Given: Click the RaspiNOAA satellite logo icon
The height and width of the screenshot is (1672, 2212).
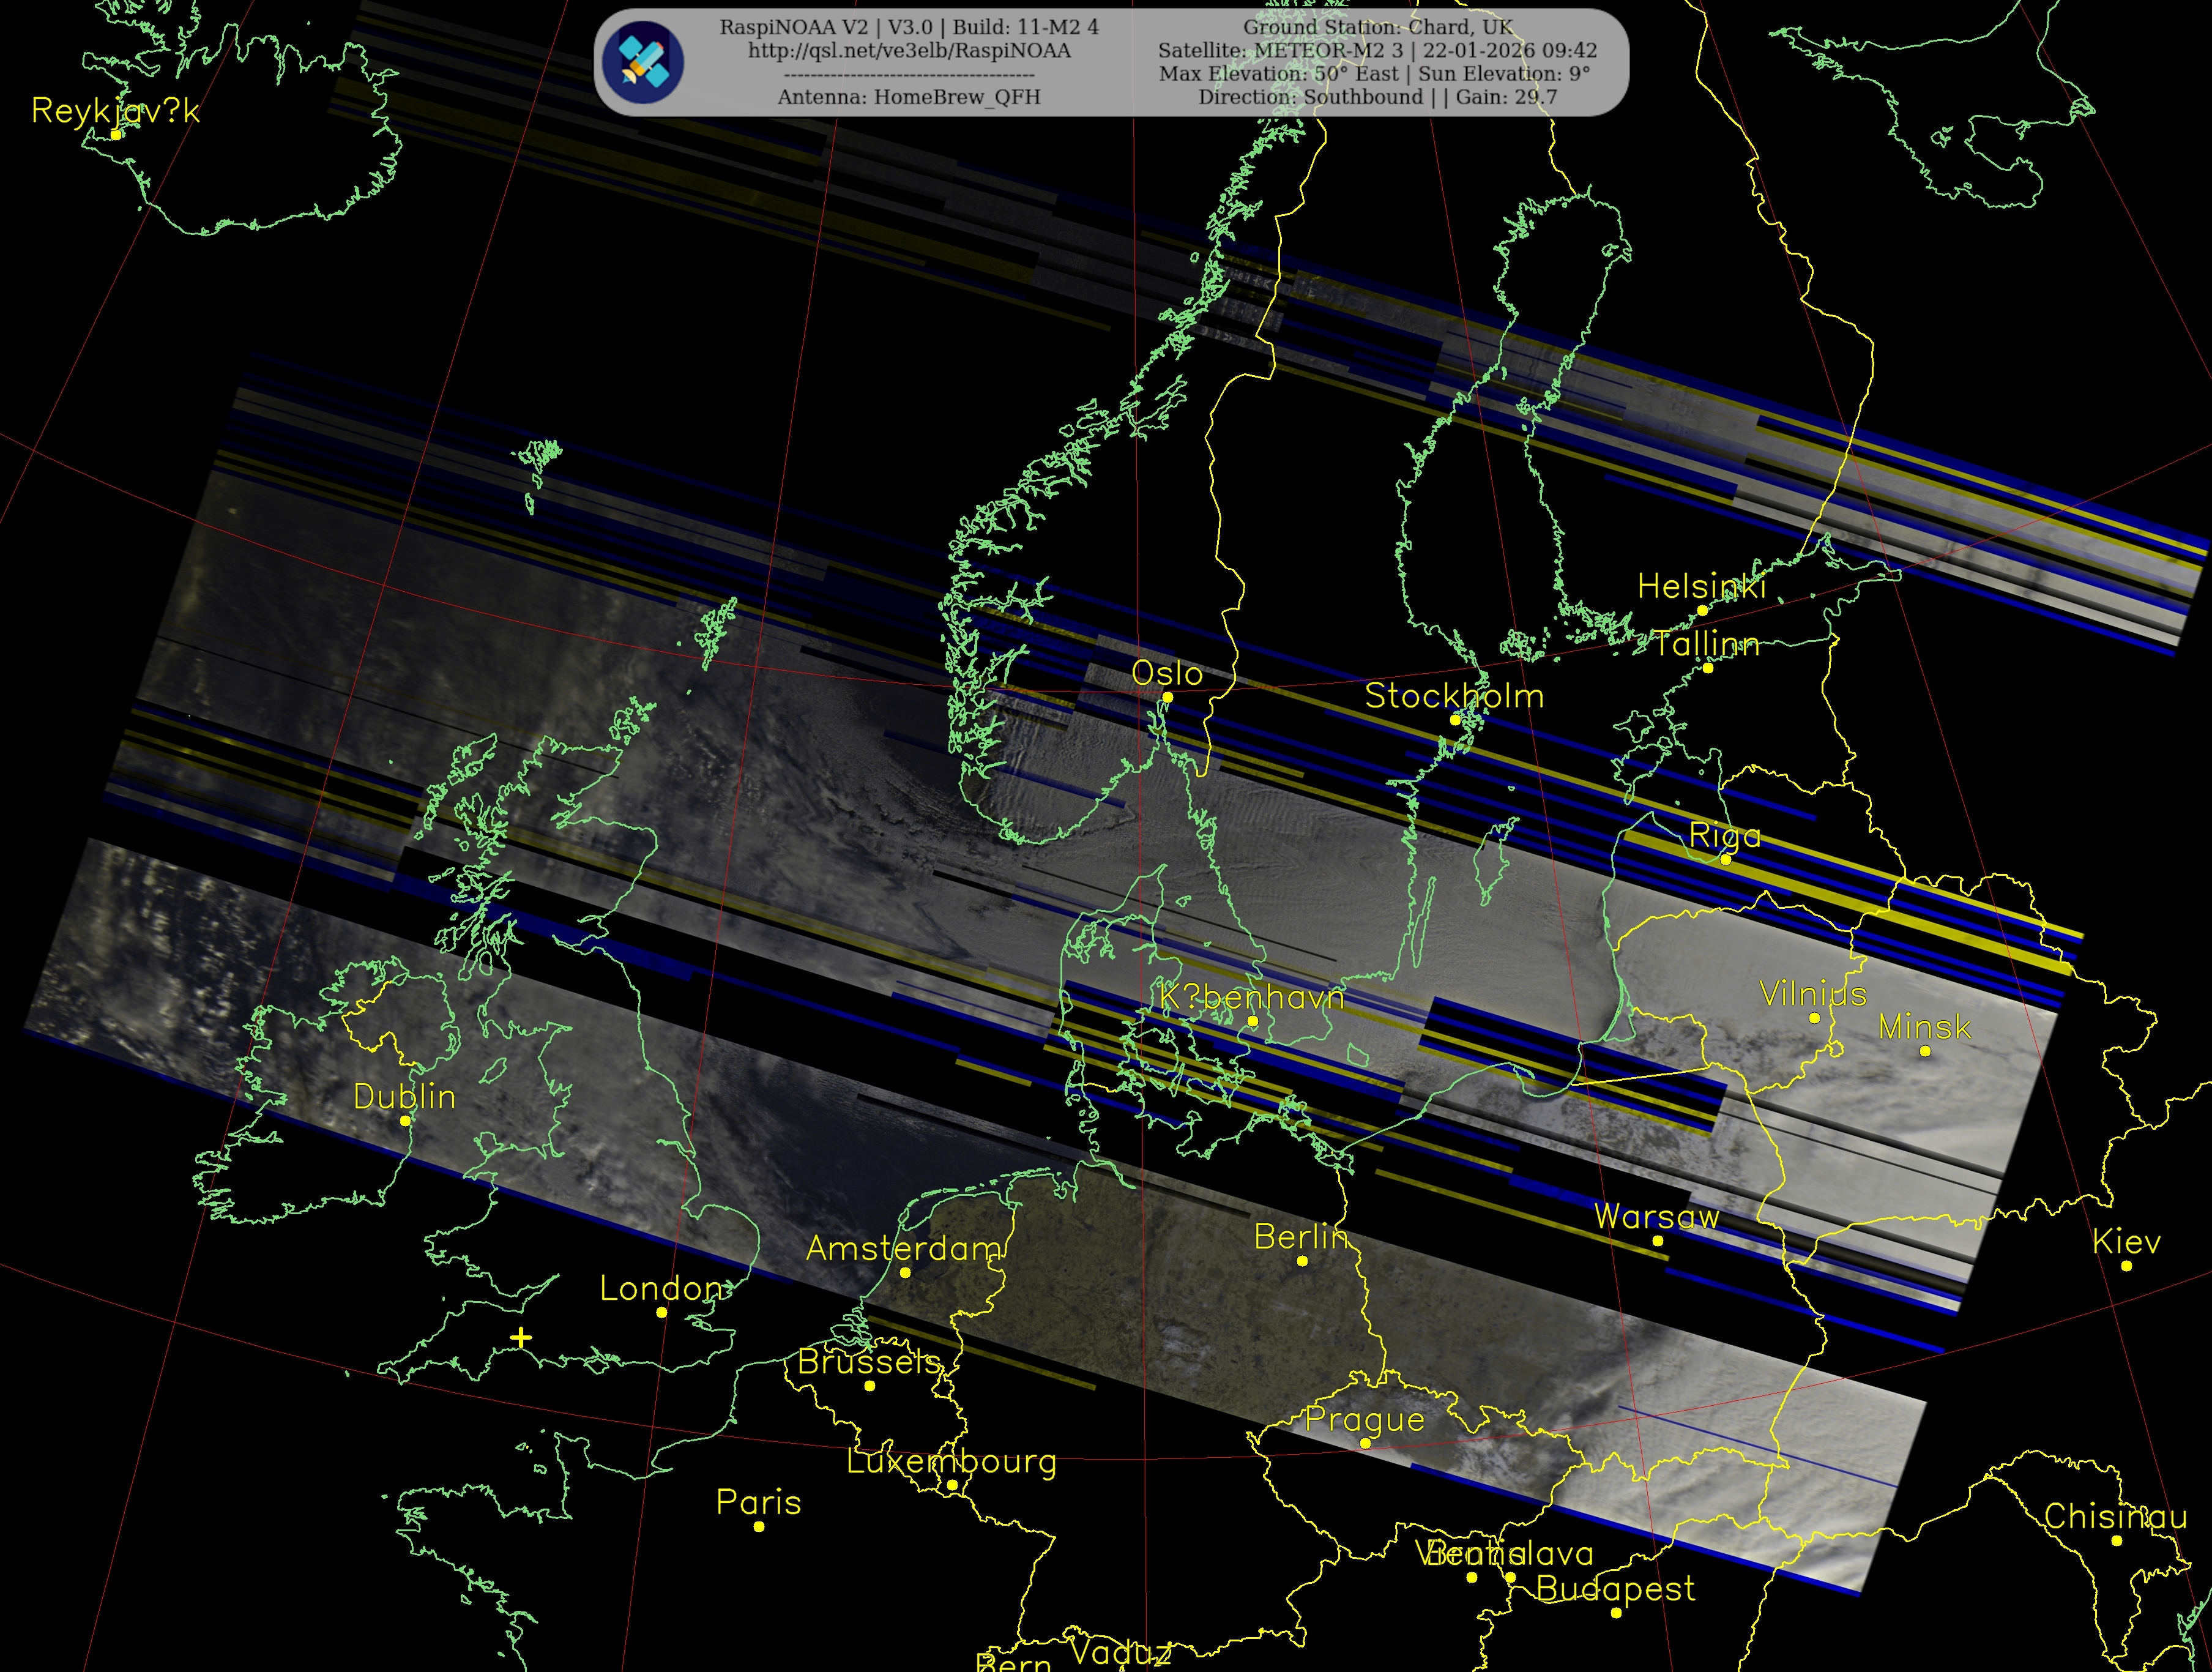Looking at the screenshot, I should (643, 62).
